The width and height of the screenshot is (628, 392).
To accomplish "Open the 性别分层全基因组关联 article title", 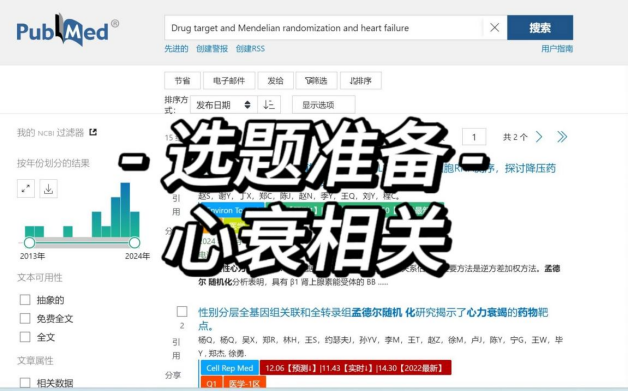I will tap(373, 319).
